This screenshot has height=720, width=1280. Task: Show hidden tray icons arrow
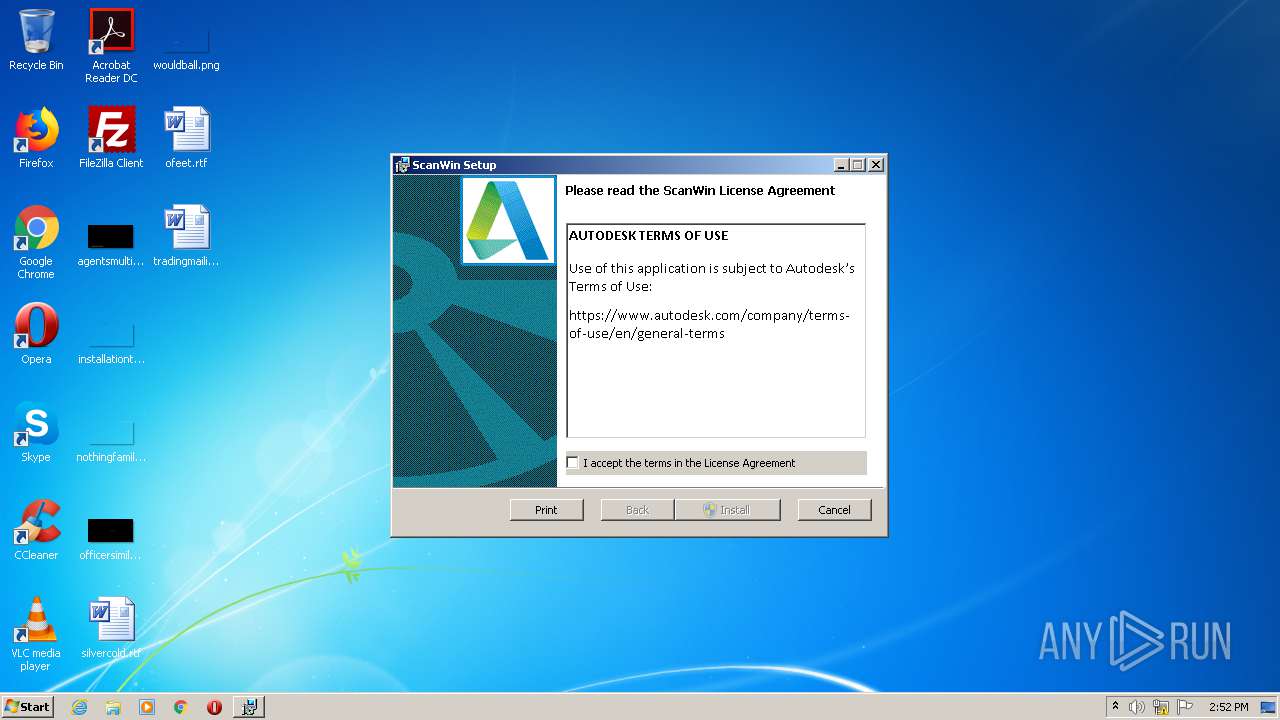click(1115, 707)
